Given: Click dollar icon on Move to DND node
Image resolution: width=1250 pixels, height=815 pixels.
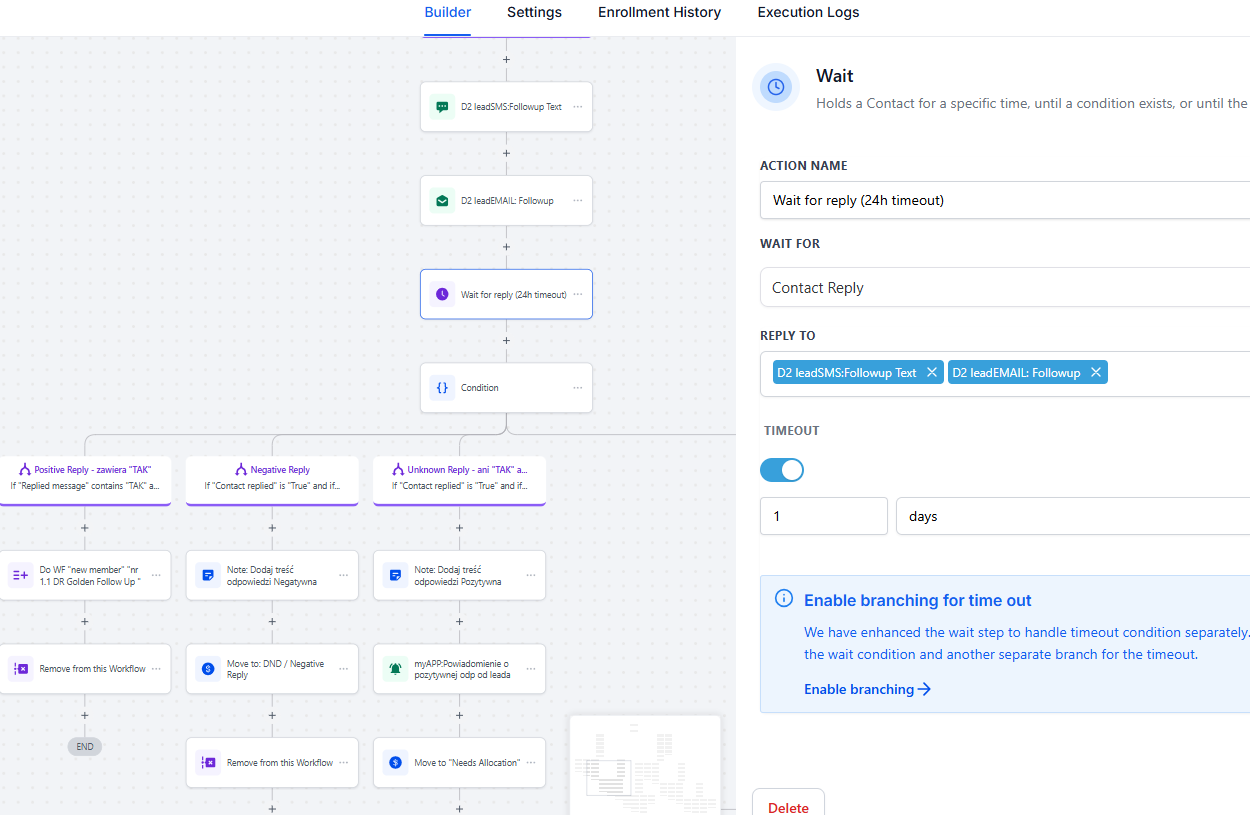Looking at the screenshot, I should (x=208, y=669).
